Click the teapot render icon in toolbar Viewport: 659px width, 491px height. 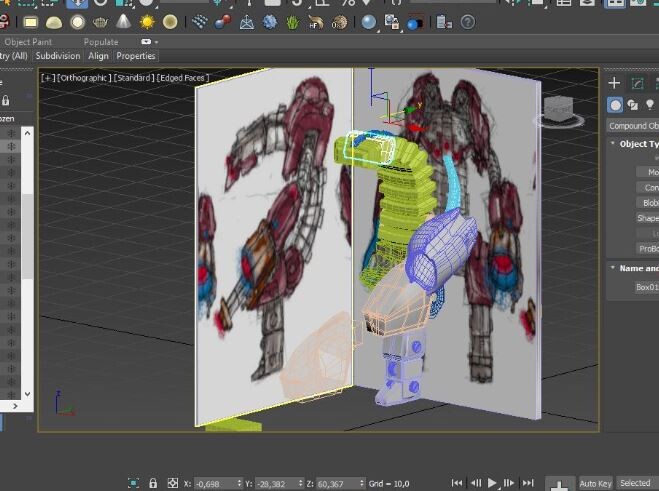100,22
